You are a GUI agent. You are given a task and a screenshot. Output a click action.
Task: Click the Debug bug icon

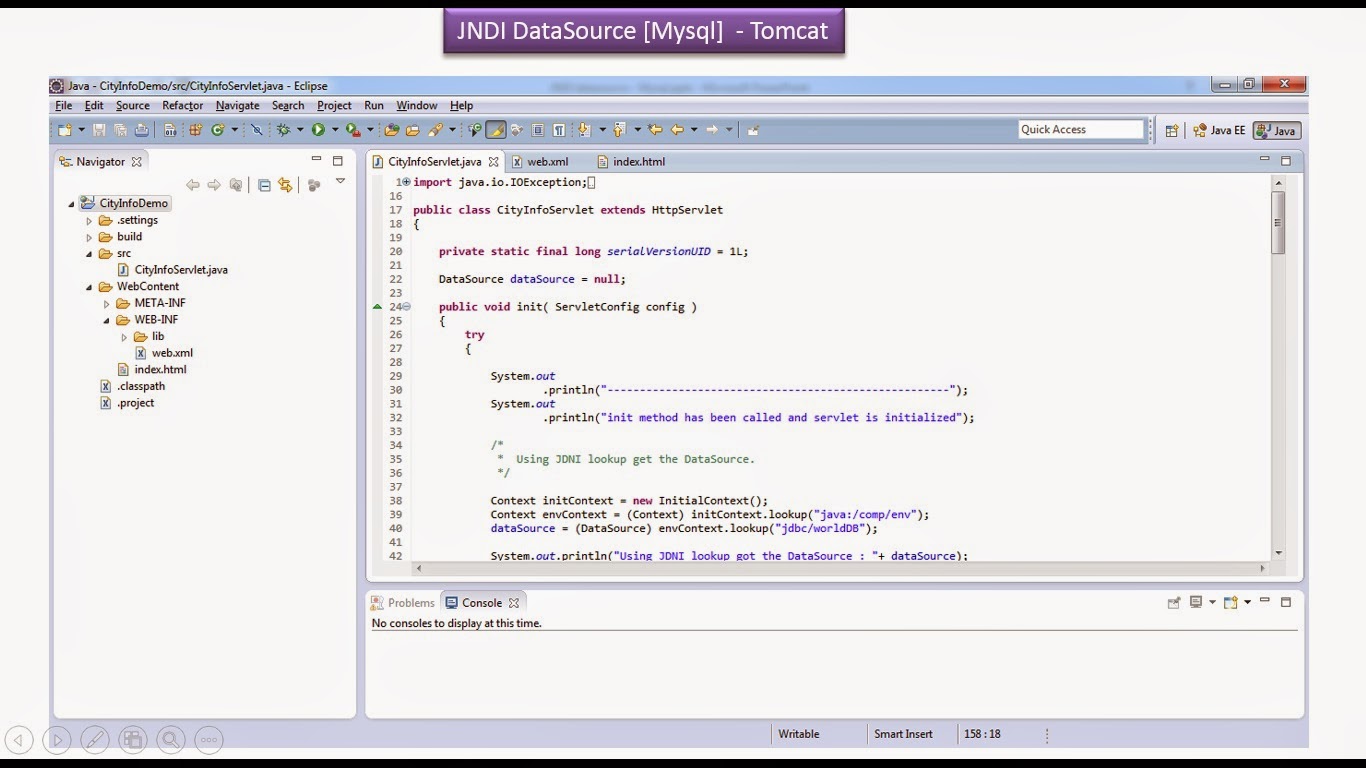point(284,130)
